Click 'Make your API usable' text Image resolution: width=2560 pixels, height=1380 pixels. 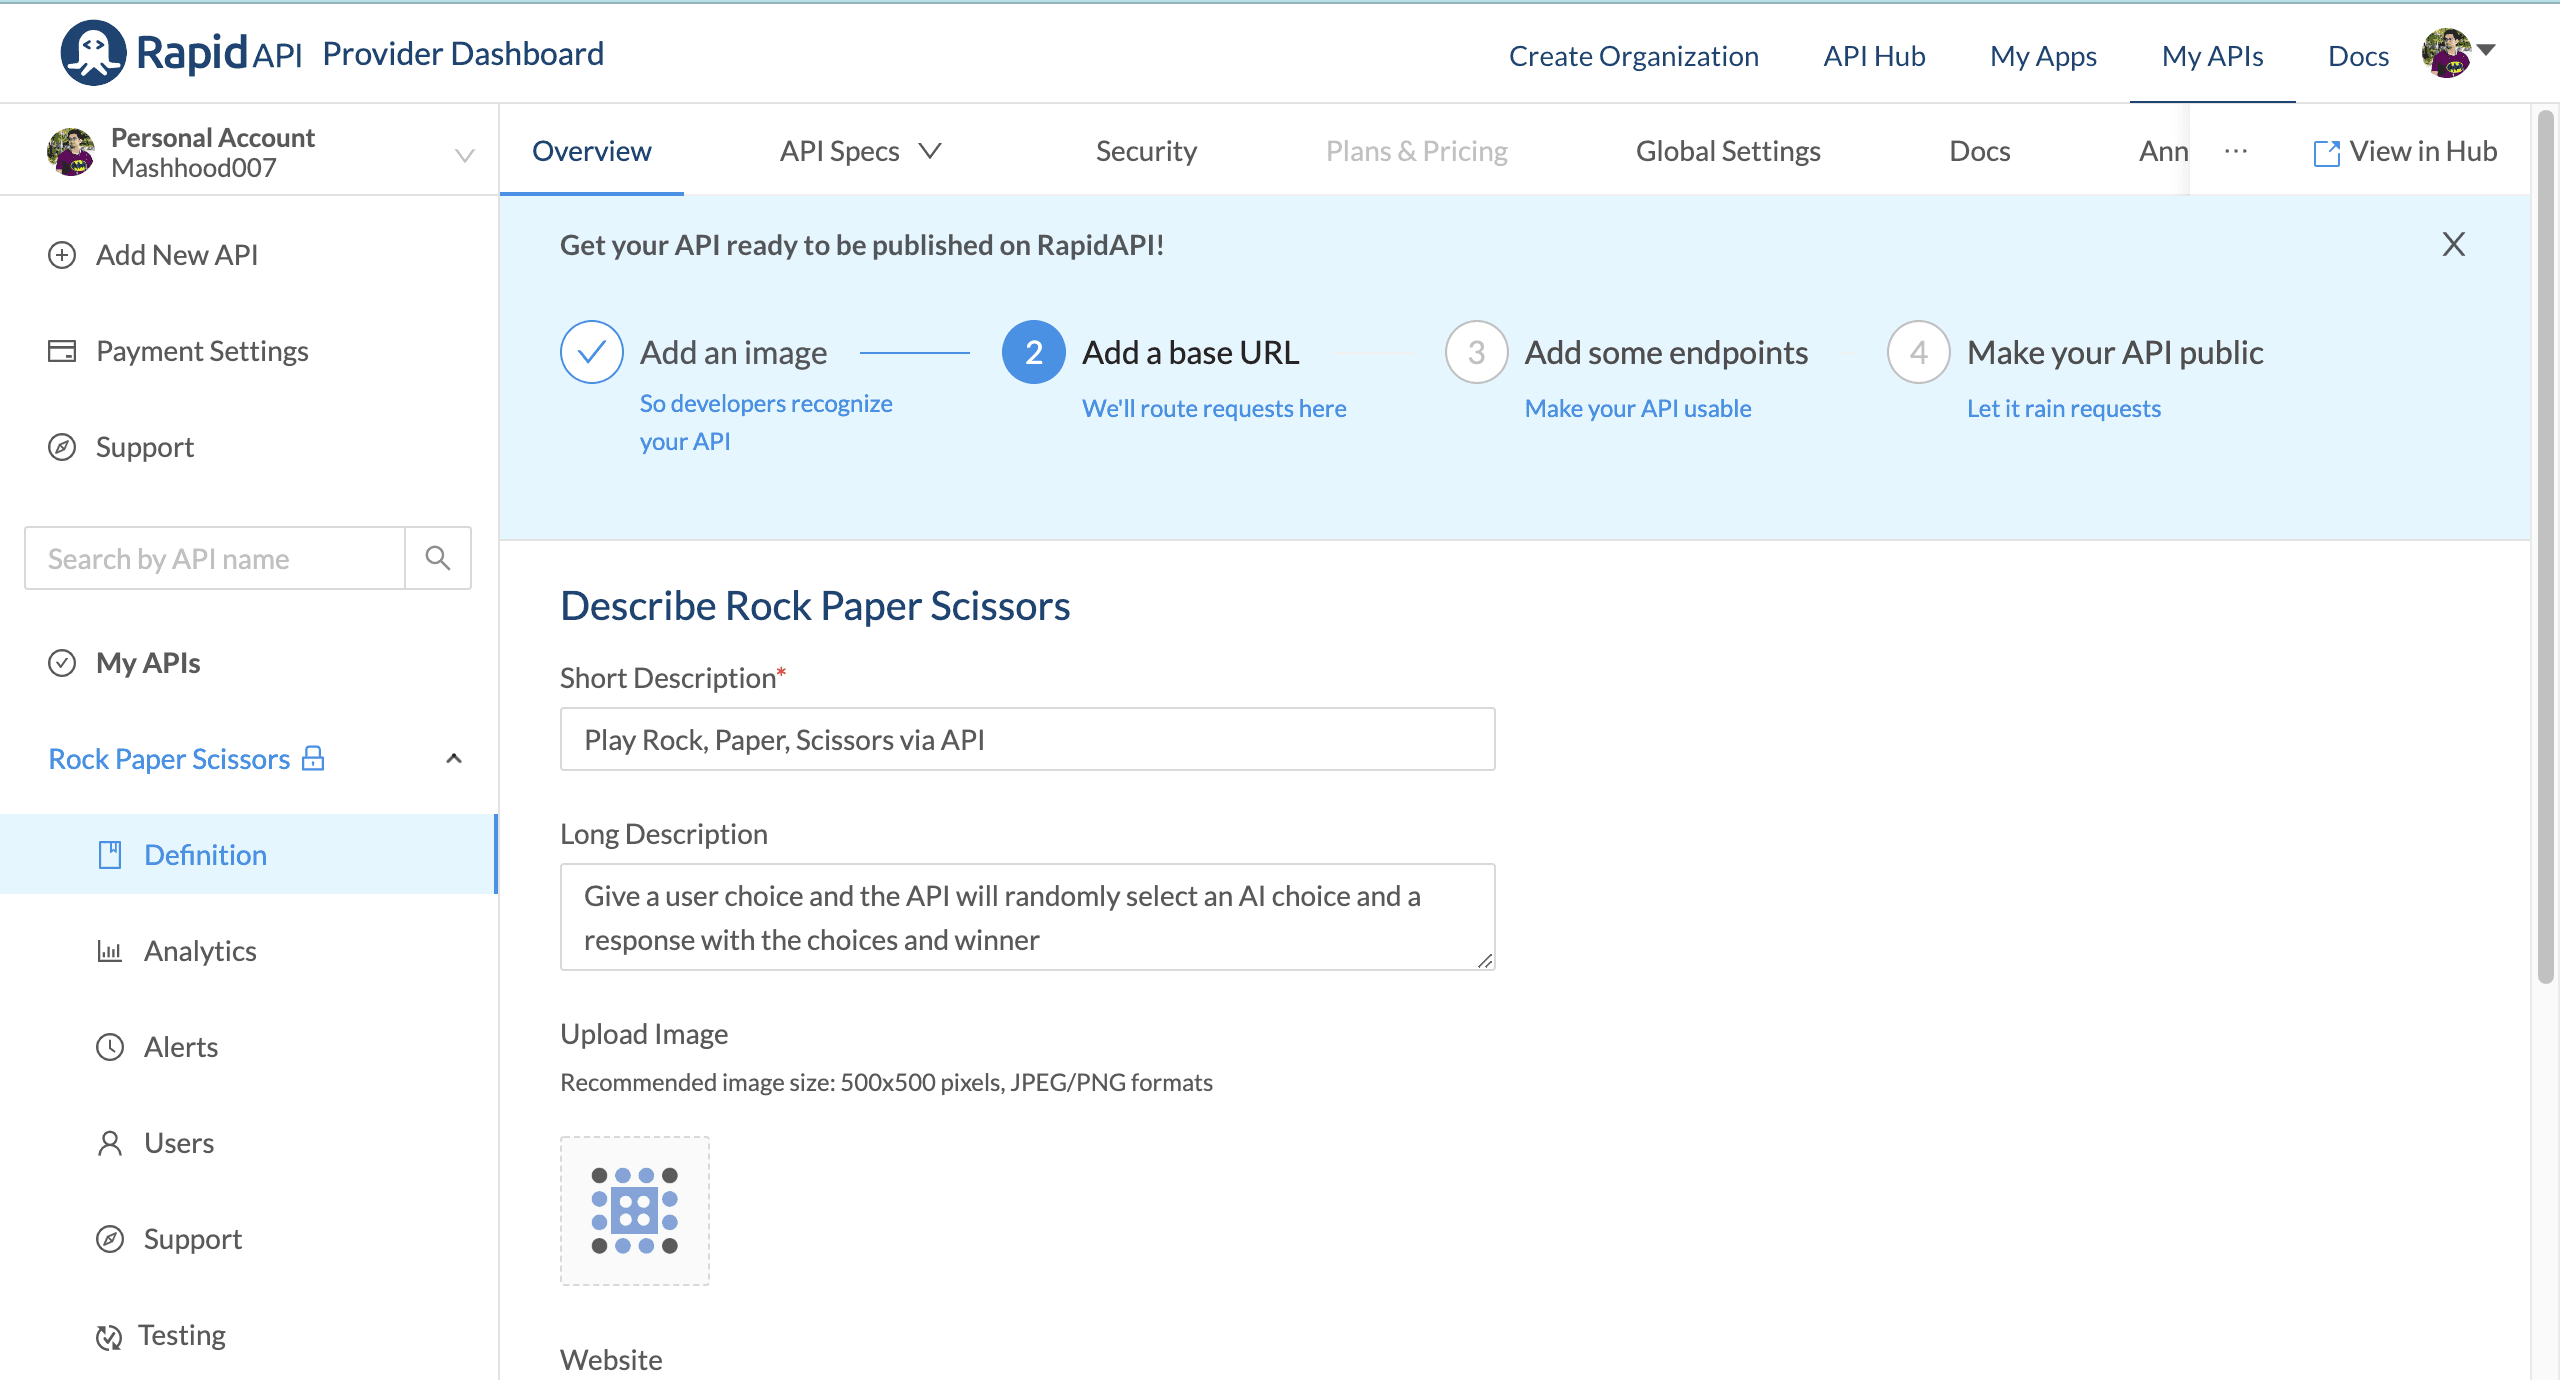[x=1638, y=408]
